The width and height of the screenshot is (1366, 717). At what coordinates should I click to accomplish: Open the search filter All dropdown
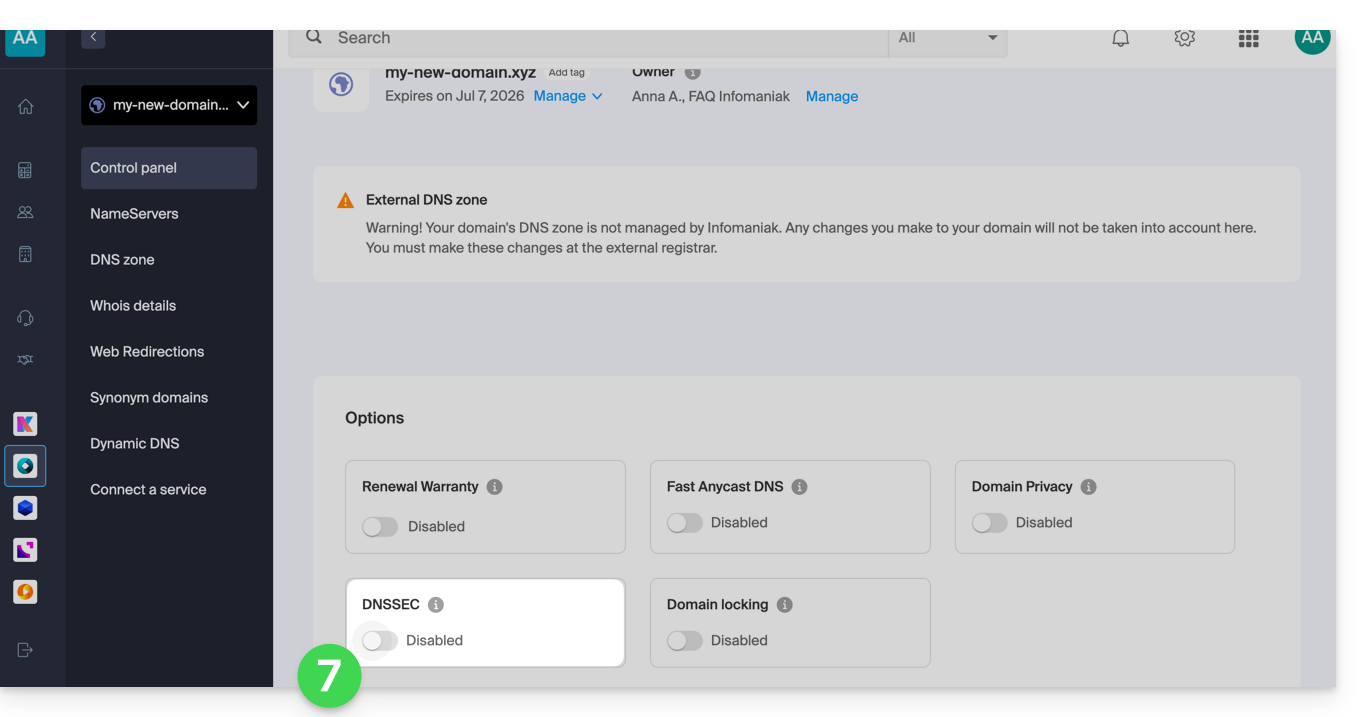(947, 38)
